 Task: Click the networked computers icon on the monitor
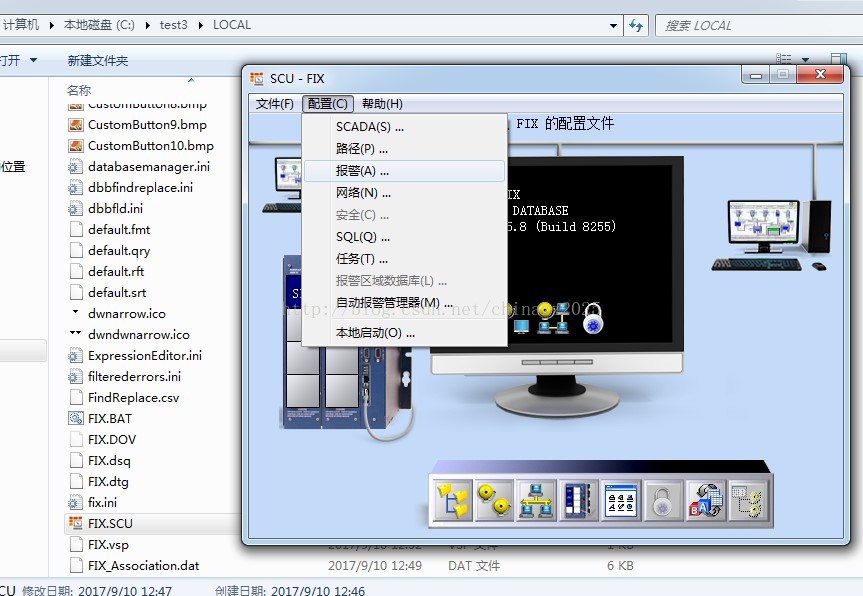click(554, 319)
